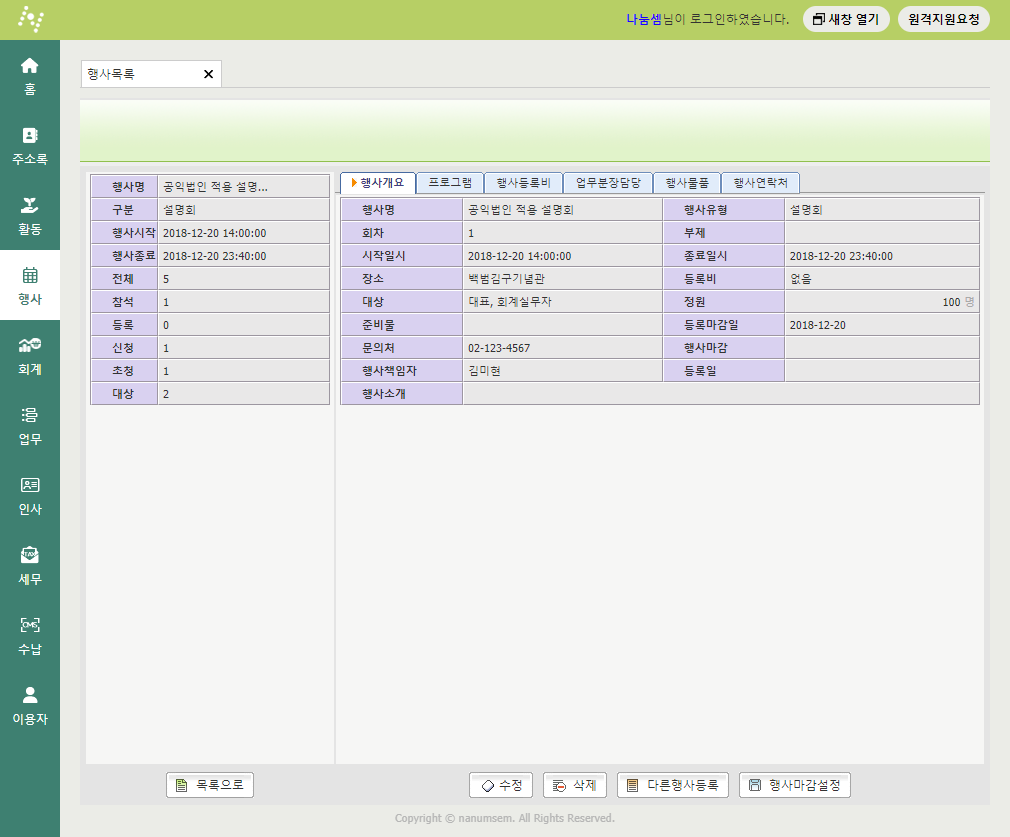Switch to the 행사연락처 tab

coord(761,183)
